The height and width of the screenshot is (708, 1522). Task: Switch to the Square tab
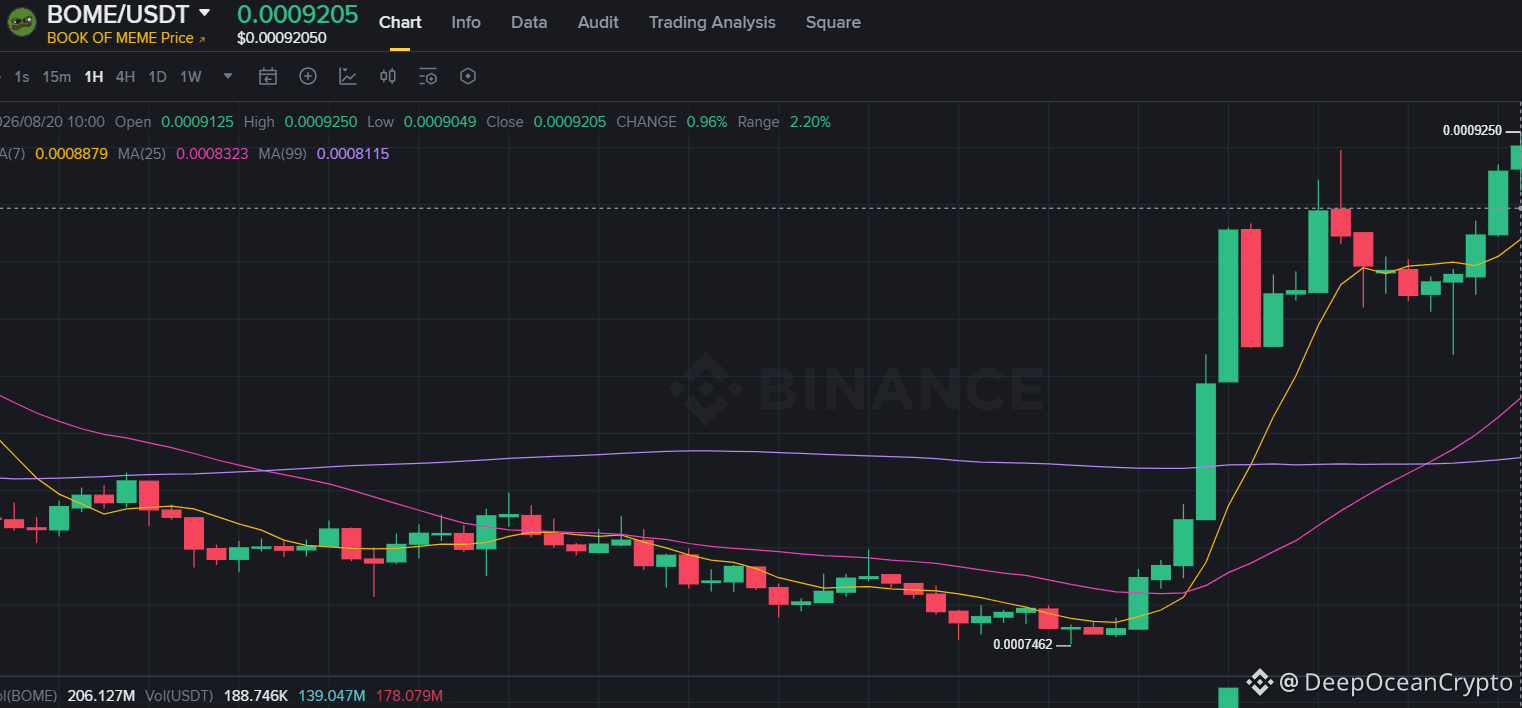tap(833, 22)
